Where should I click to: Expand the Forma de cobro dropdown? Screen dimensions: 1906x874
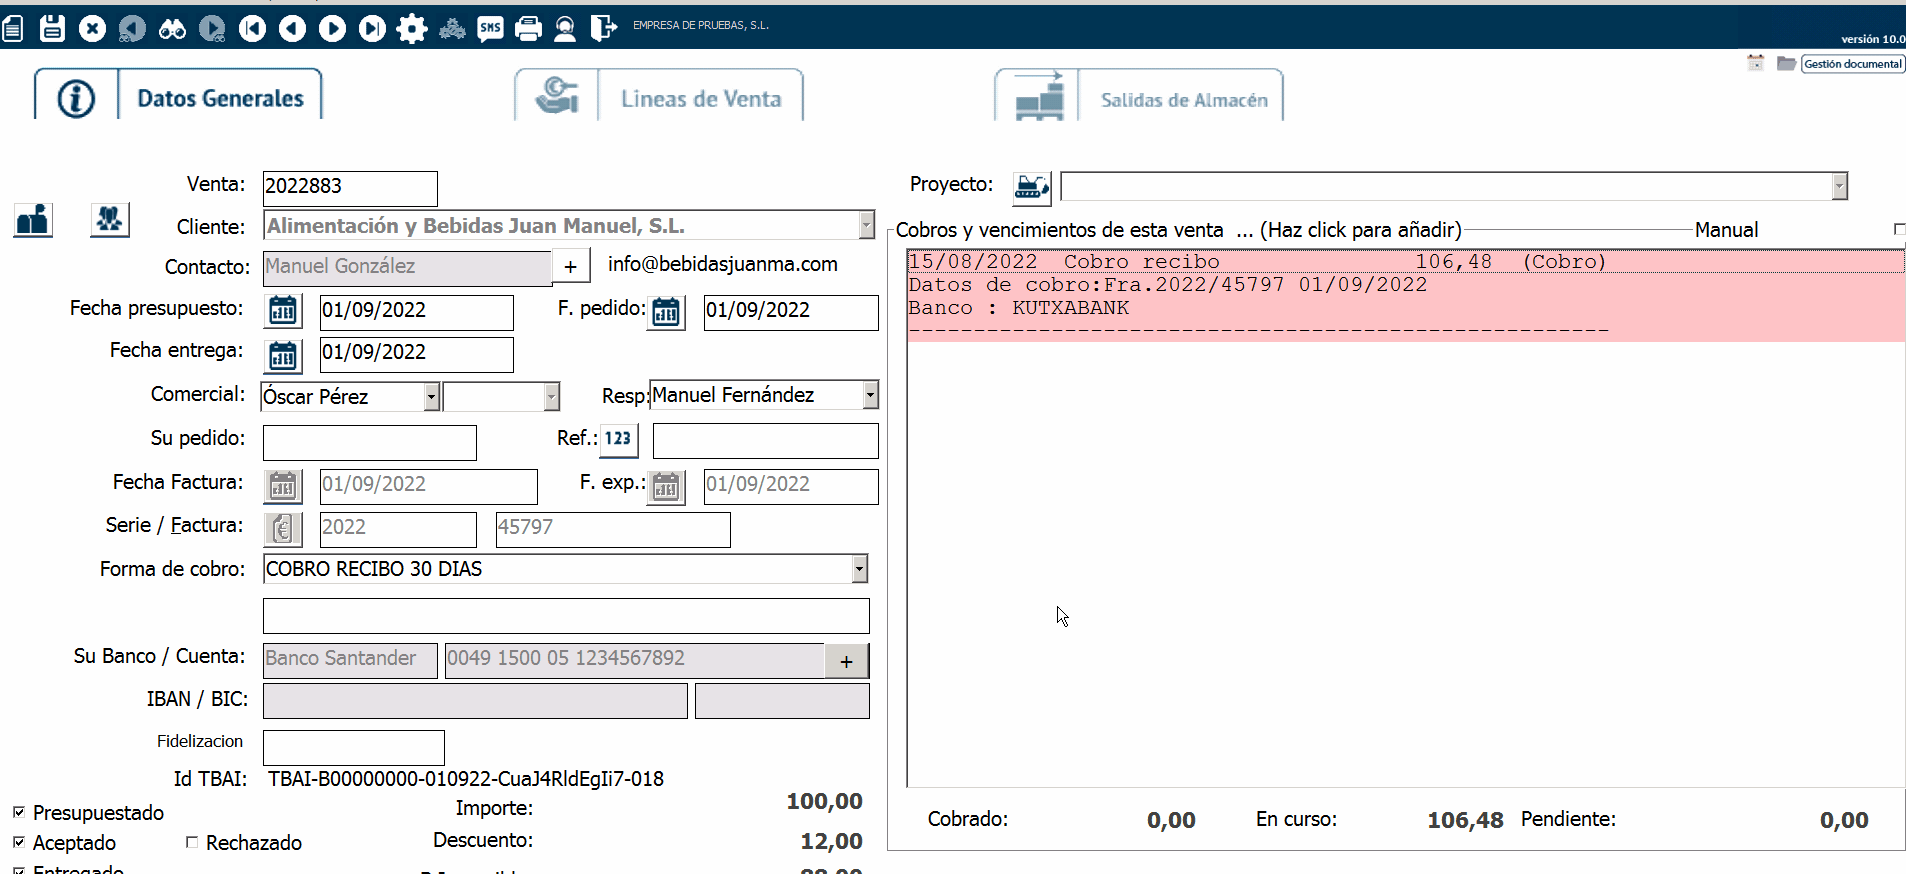tap(859, 569)
